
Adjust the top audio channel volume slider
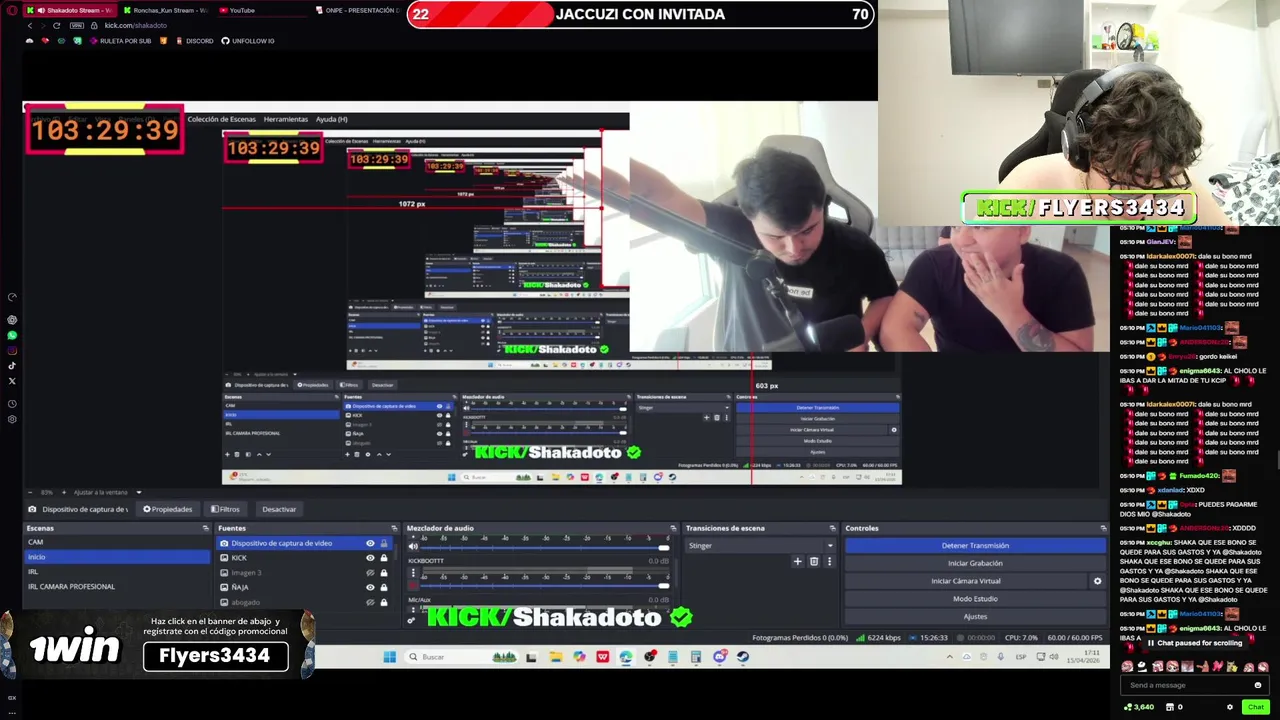point(545,547)
